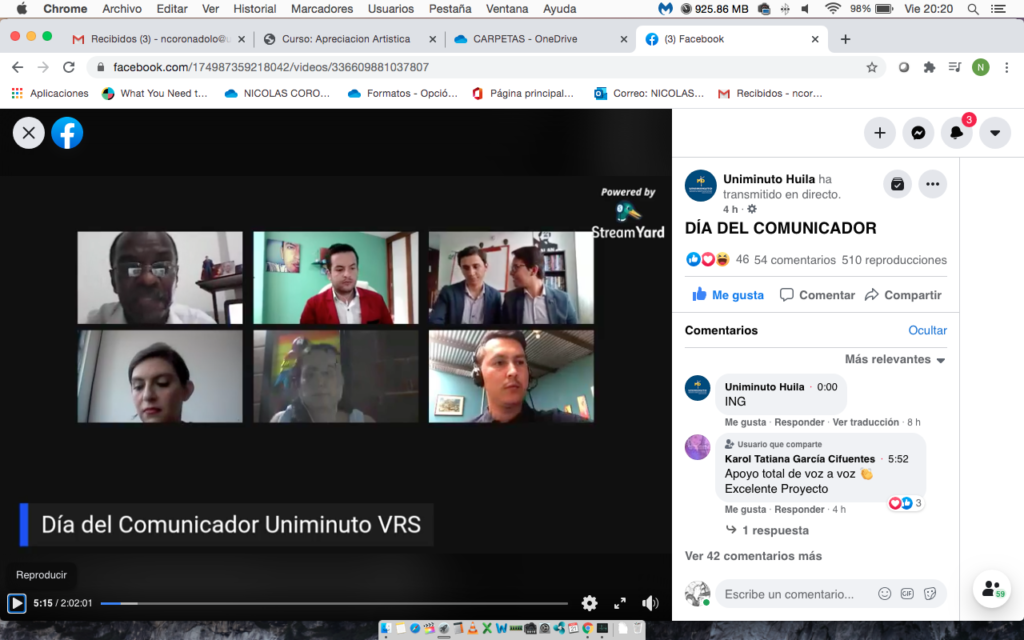Open Spotlight search in menu bar

click(972, 9)
